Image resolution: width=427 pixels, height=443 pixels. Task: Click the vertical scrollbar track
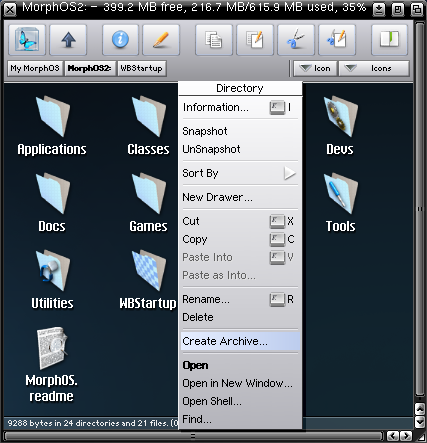pyautogui.click(x=420, y=209)
